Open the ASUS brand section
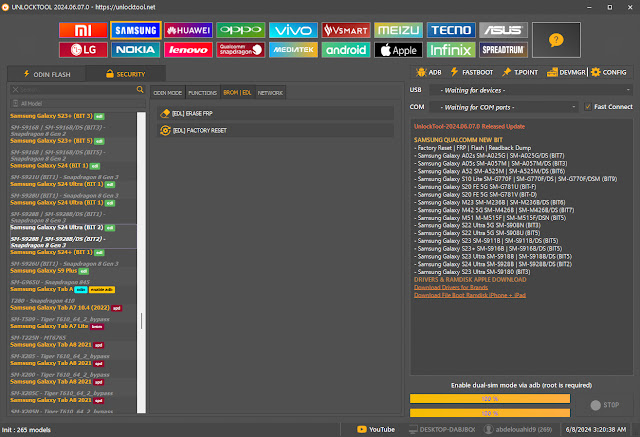The width and height of the screenshot is (640, 437). click(503, 30)
